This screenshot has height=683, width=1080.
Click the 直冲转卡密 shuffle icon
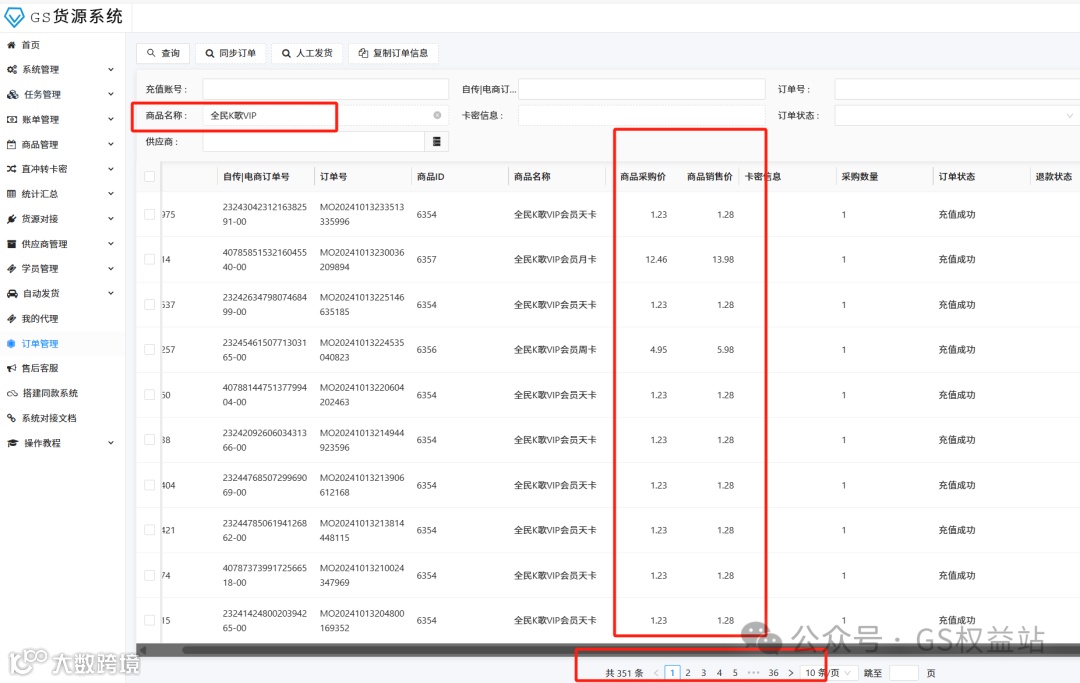pyautogui.click(x=11, y=169)
